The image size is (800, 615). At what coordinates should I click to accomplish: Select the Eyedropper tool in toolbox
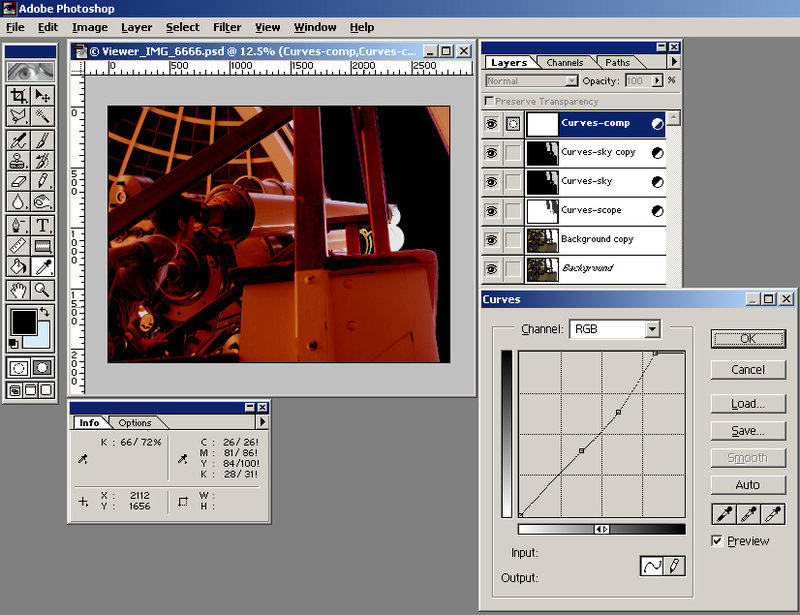(43, 266)
